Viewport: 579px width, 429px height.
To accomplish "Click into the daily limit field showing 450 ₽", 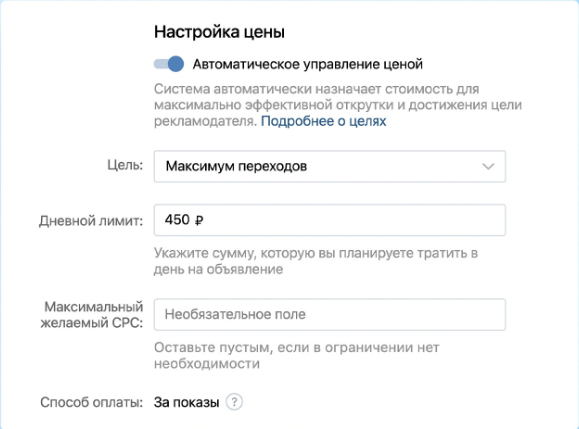I will (x=330, y=220).
